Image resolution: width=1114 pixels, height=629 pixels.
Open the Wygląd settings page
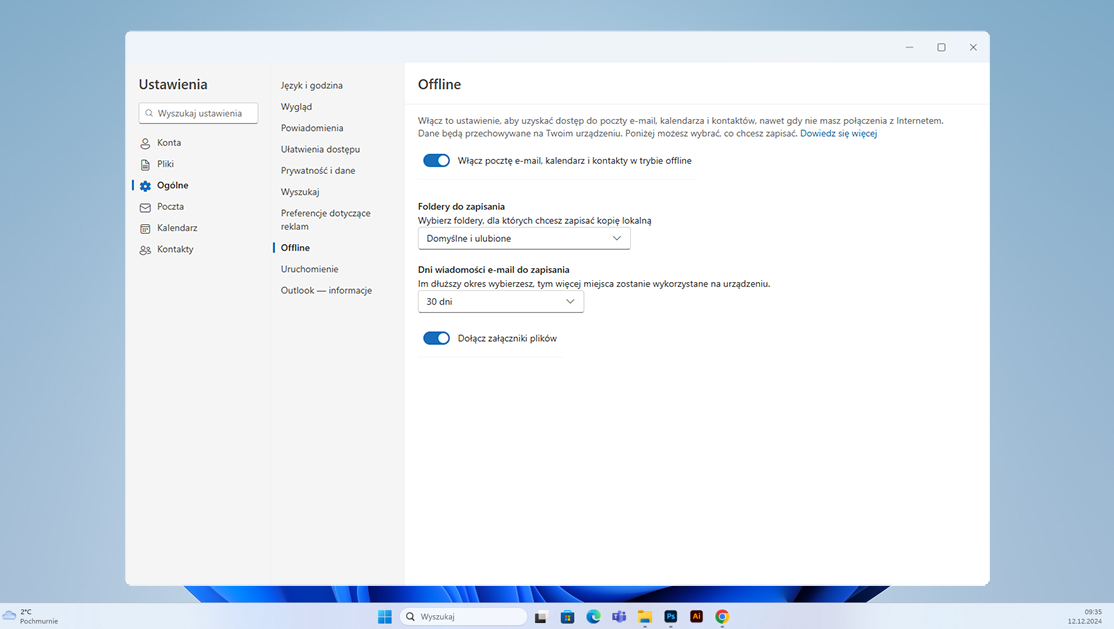coord(296,107)
